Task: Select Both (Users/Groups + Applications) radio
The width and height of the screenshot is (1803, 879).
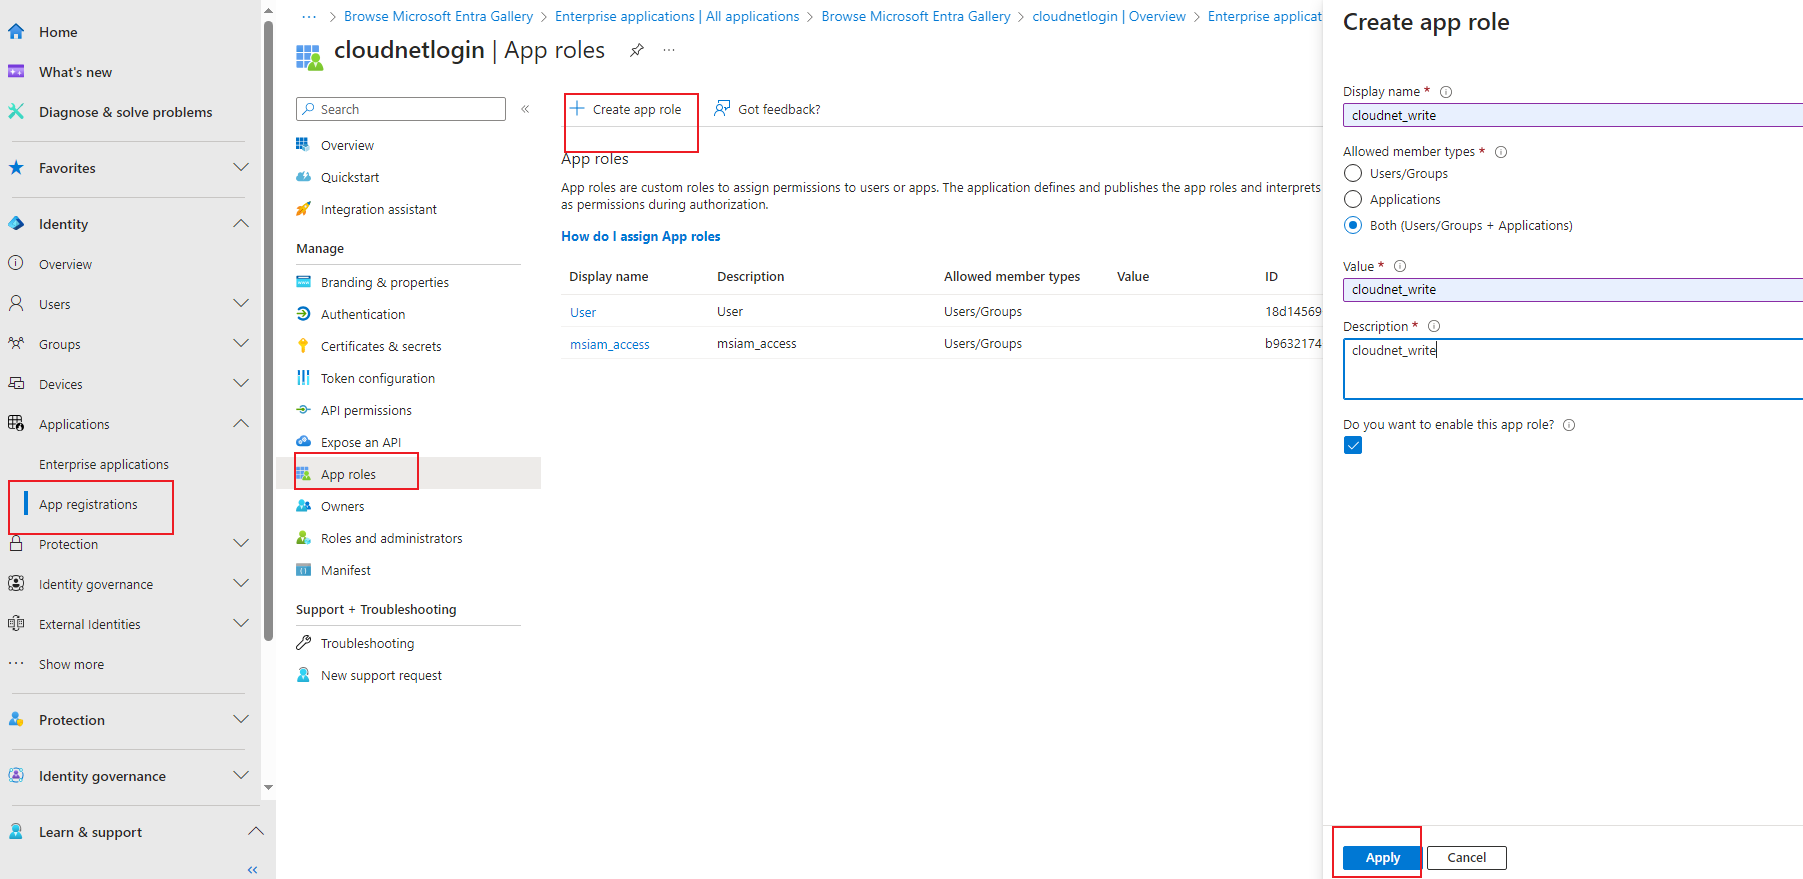Action: tap(1353, 225)
